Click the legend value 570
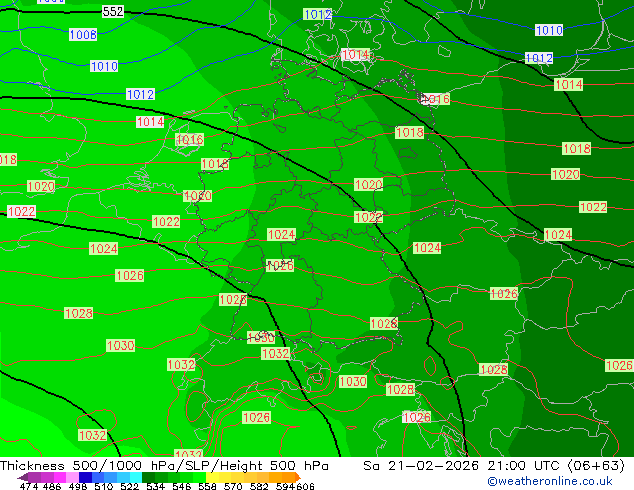Screen dimensions: 634x490 click(233, 486)
